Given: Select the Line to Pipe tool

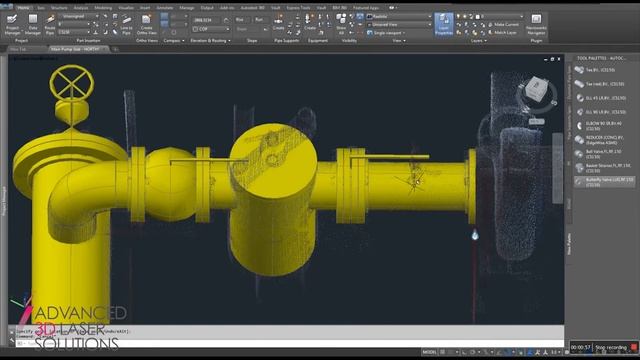Looking at the screenshot, I should click(x=127, y=24).
